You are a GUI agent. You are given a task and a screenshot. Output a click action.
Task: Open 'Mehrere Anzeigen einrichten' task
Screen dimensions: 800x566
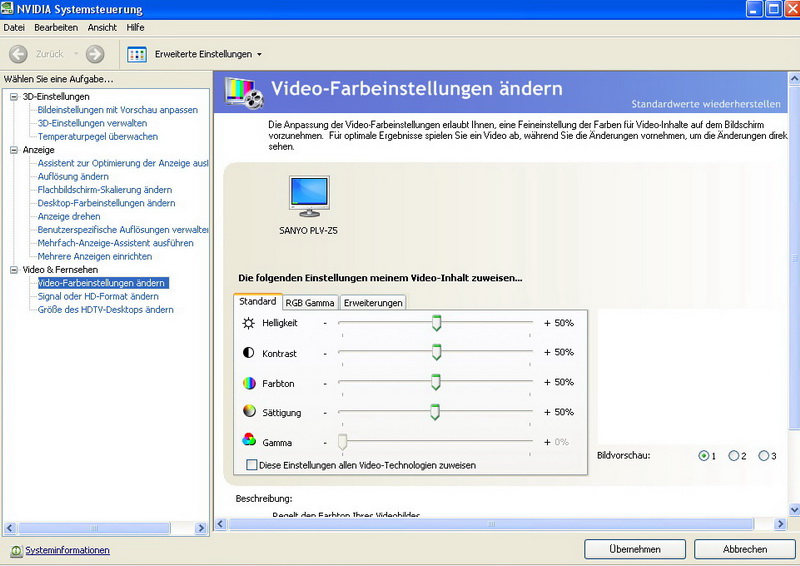pyautogui.click(x=95, y=256)
